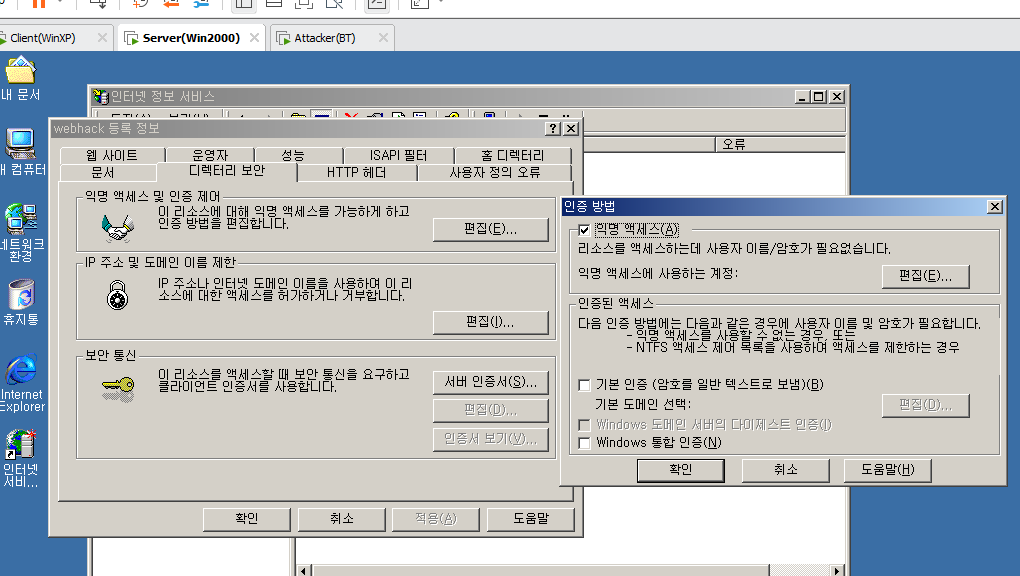1020x576 pixels.
Task: Minimize the 인터넷 정보 서비스 window
Action: 803,96
